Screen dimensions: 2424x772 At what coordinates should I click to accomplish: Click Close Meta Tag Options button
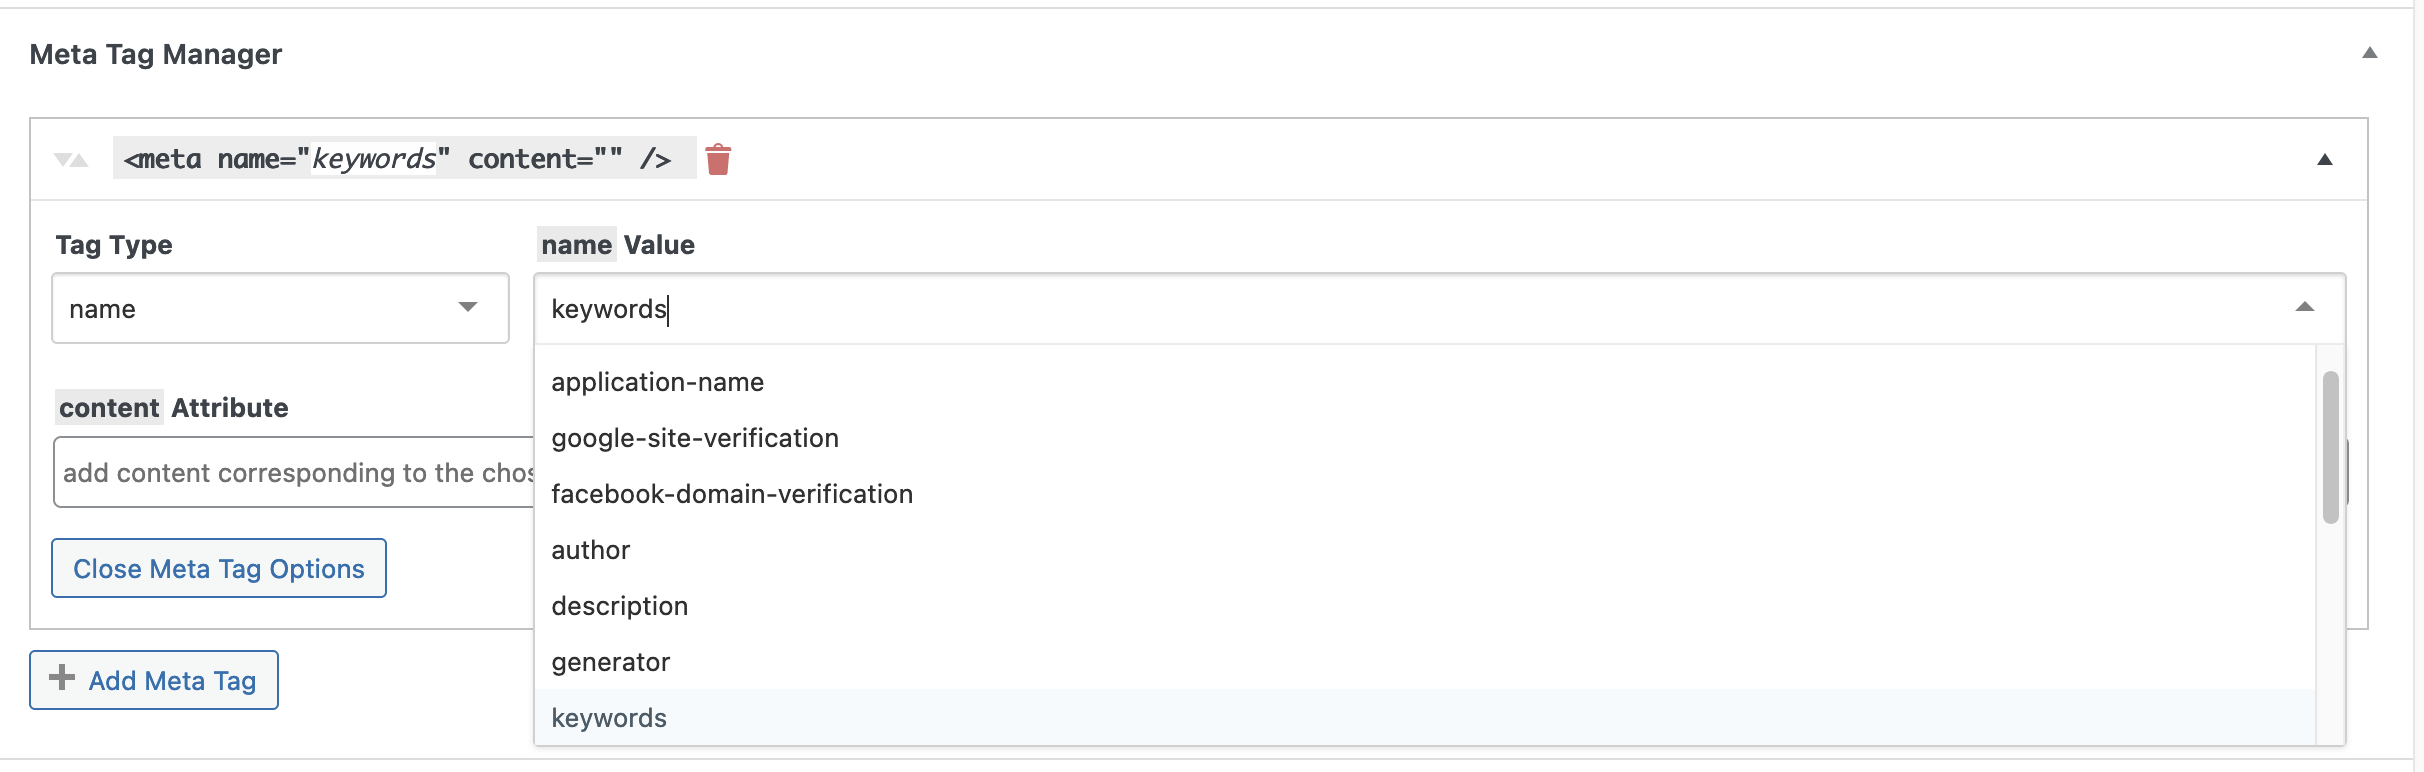point(219,568)
